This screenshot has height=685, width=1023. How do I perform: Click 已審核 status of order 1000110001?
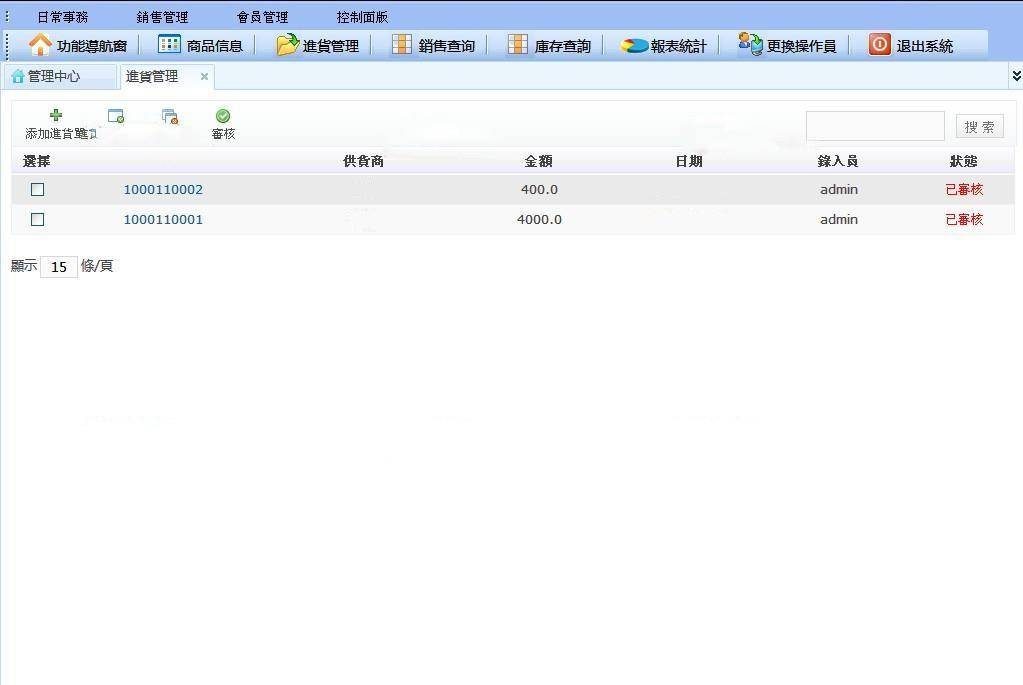tap(964, 219)
